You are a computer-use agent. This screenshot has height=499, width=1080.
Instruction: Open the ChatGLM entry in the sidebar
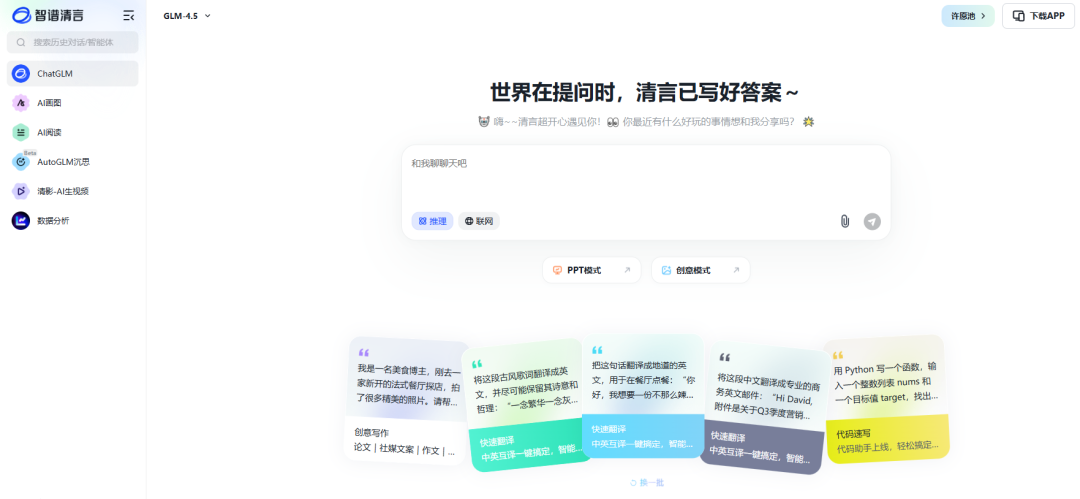point(72,74)
